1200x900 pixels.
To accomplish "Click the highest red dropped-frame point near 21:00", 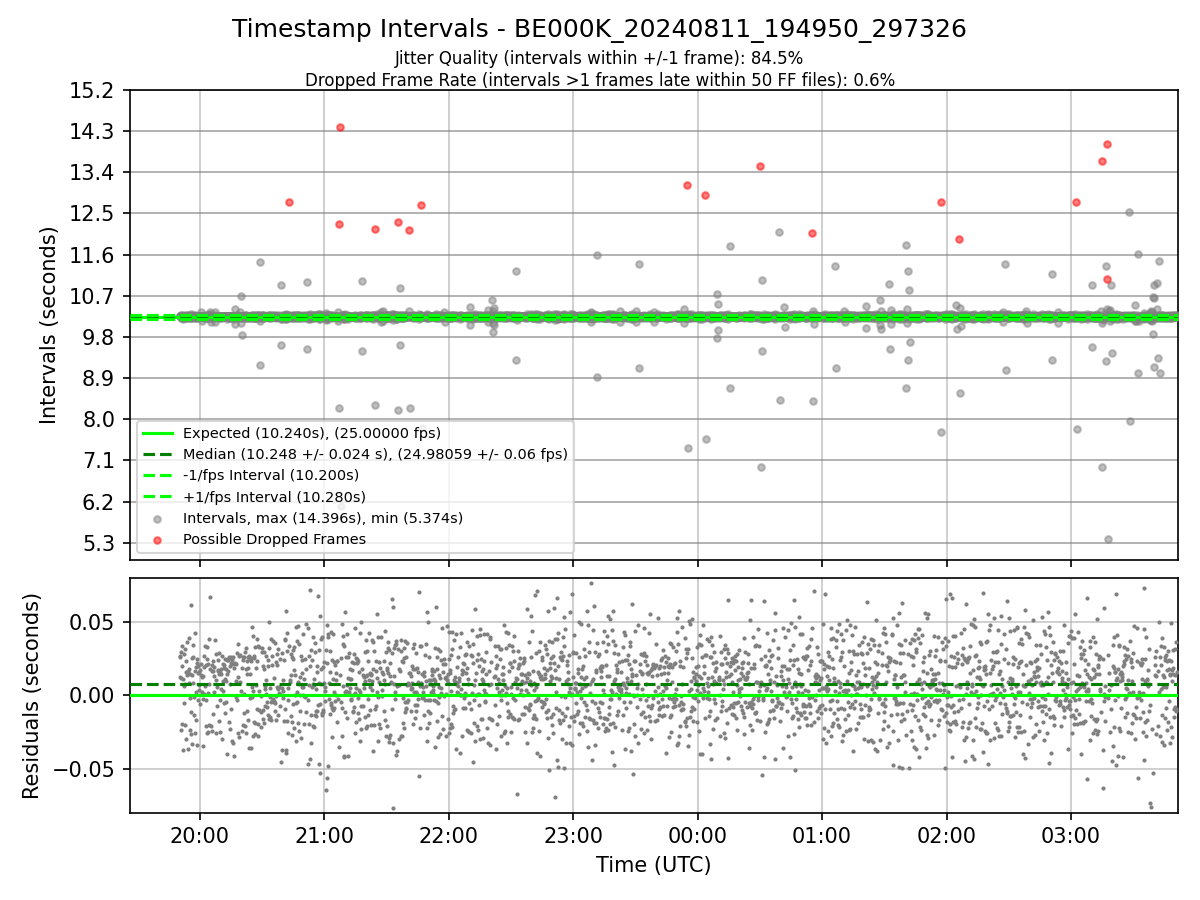I will [x=340, y=127].
